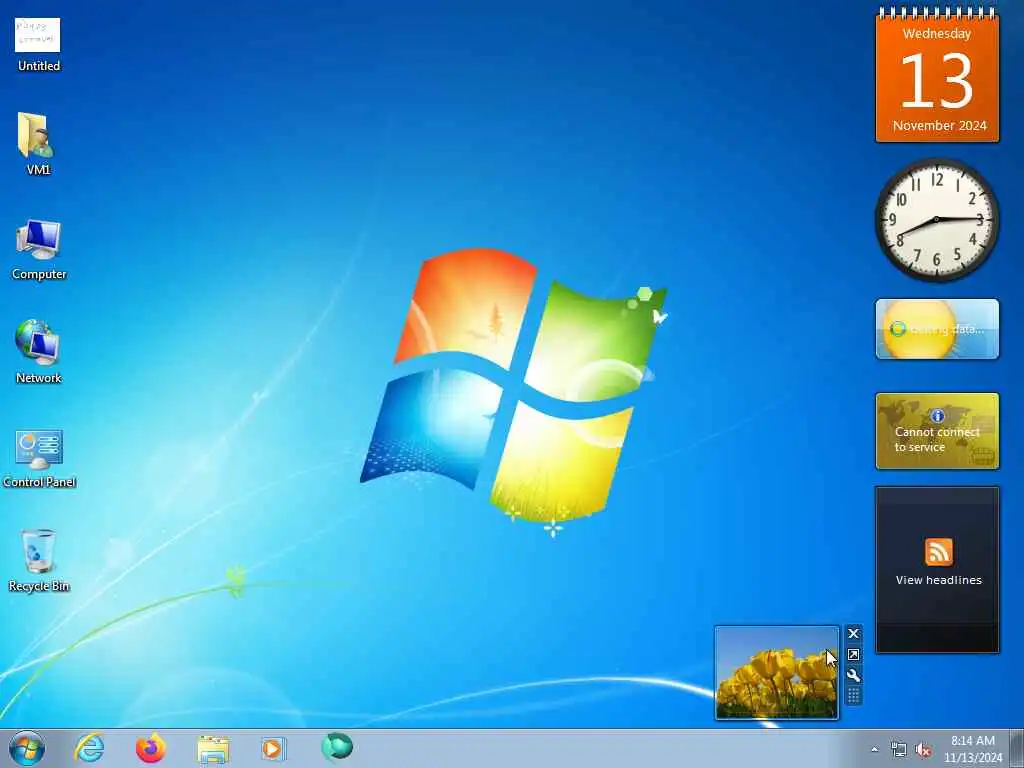The width and height of the screenshot is (1024, 768).
Task: Select the Network desktop icon
Action: click(38, 351)
